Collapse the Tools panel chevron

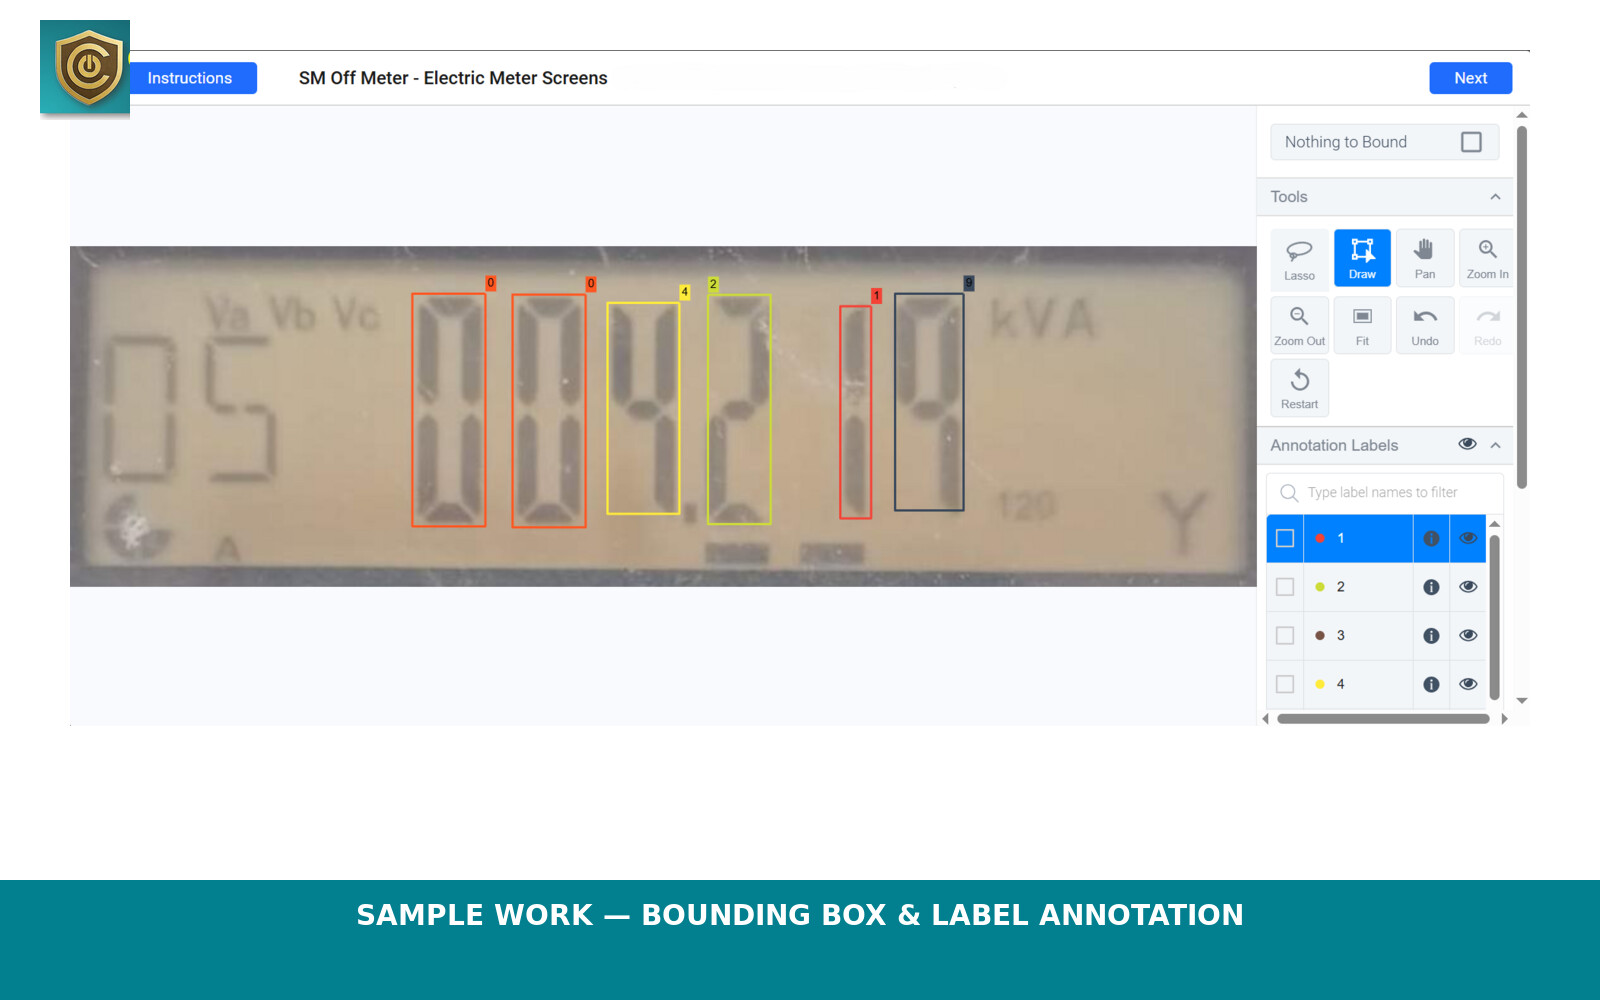pos(1495,197)
